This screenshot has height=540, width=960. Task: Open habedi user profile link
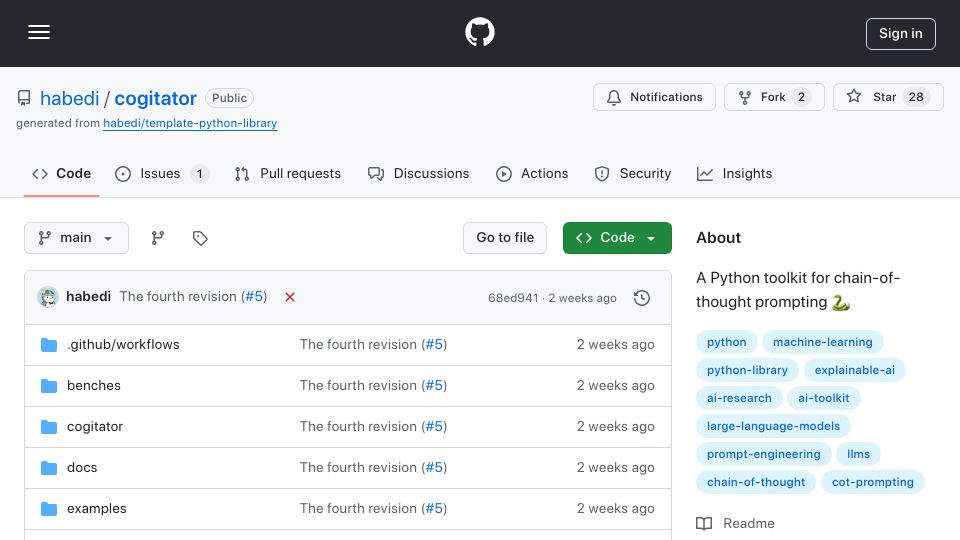(69, 98)
